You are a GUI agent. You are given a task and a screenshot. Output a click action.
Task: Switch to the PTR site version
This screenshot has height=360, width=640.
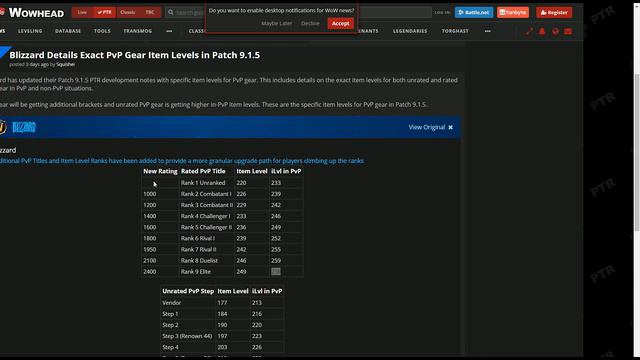tap(104, 12)
